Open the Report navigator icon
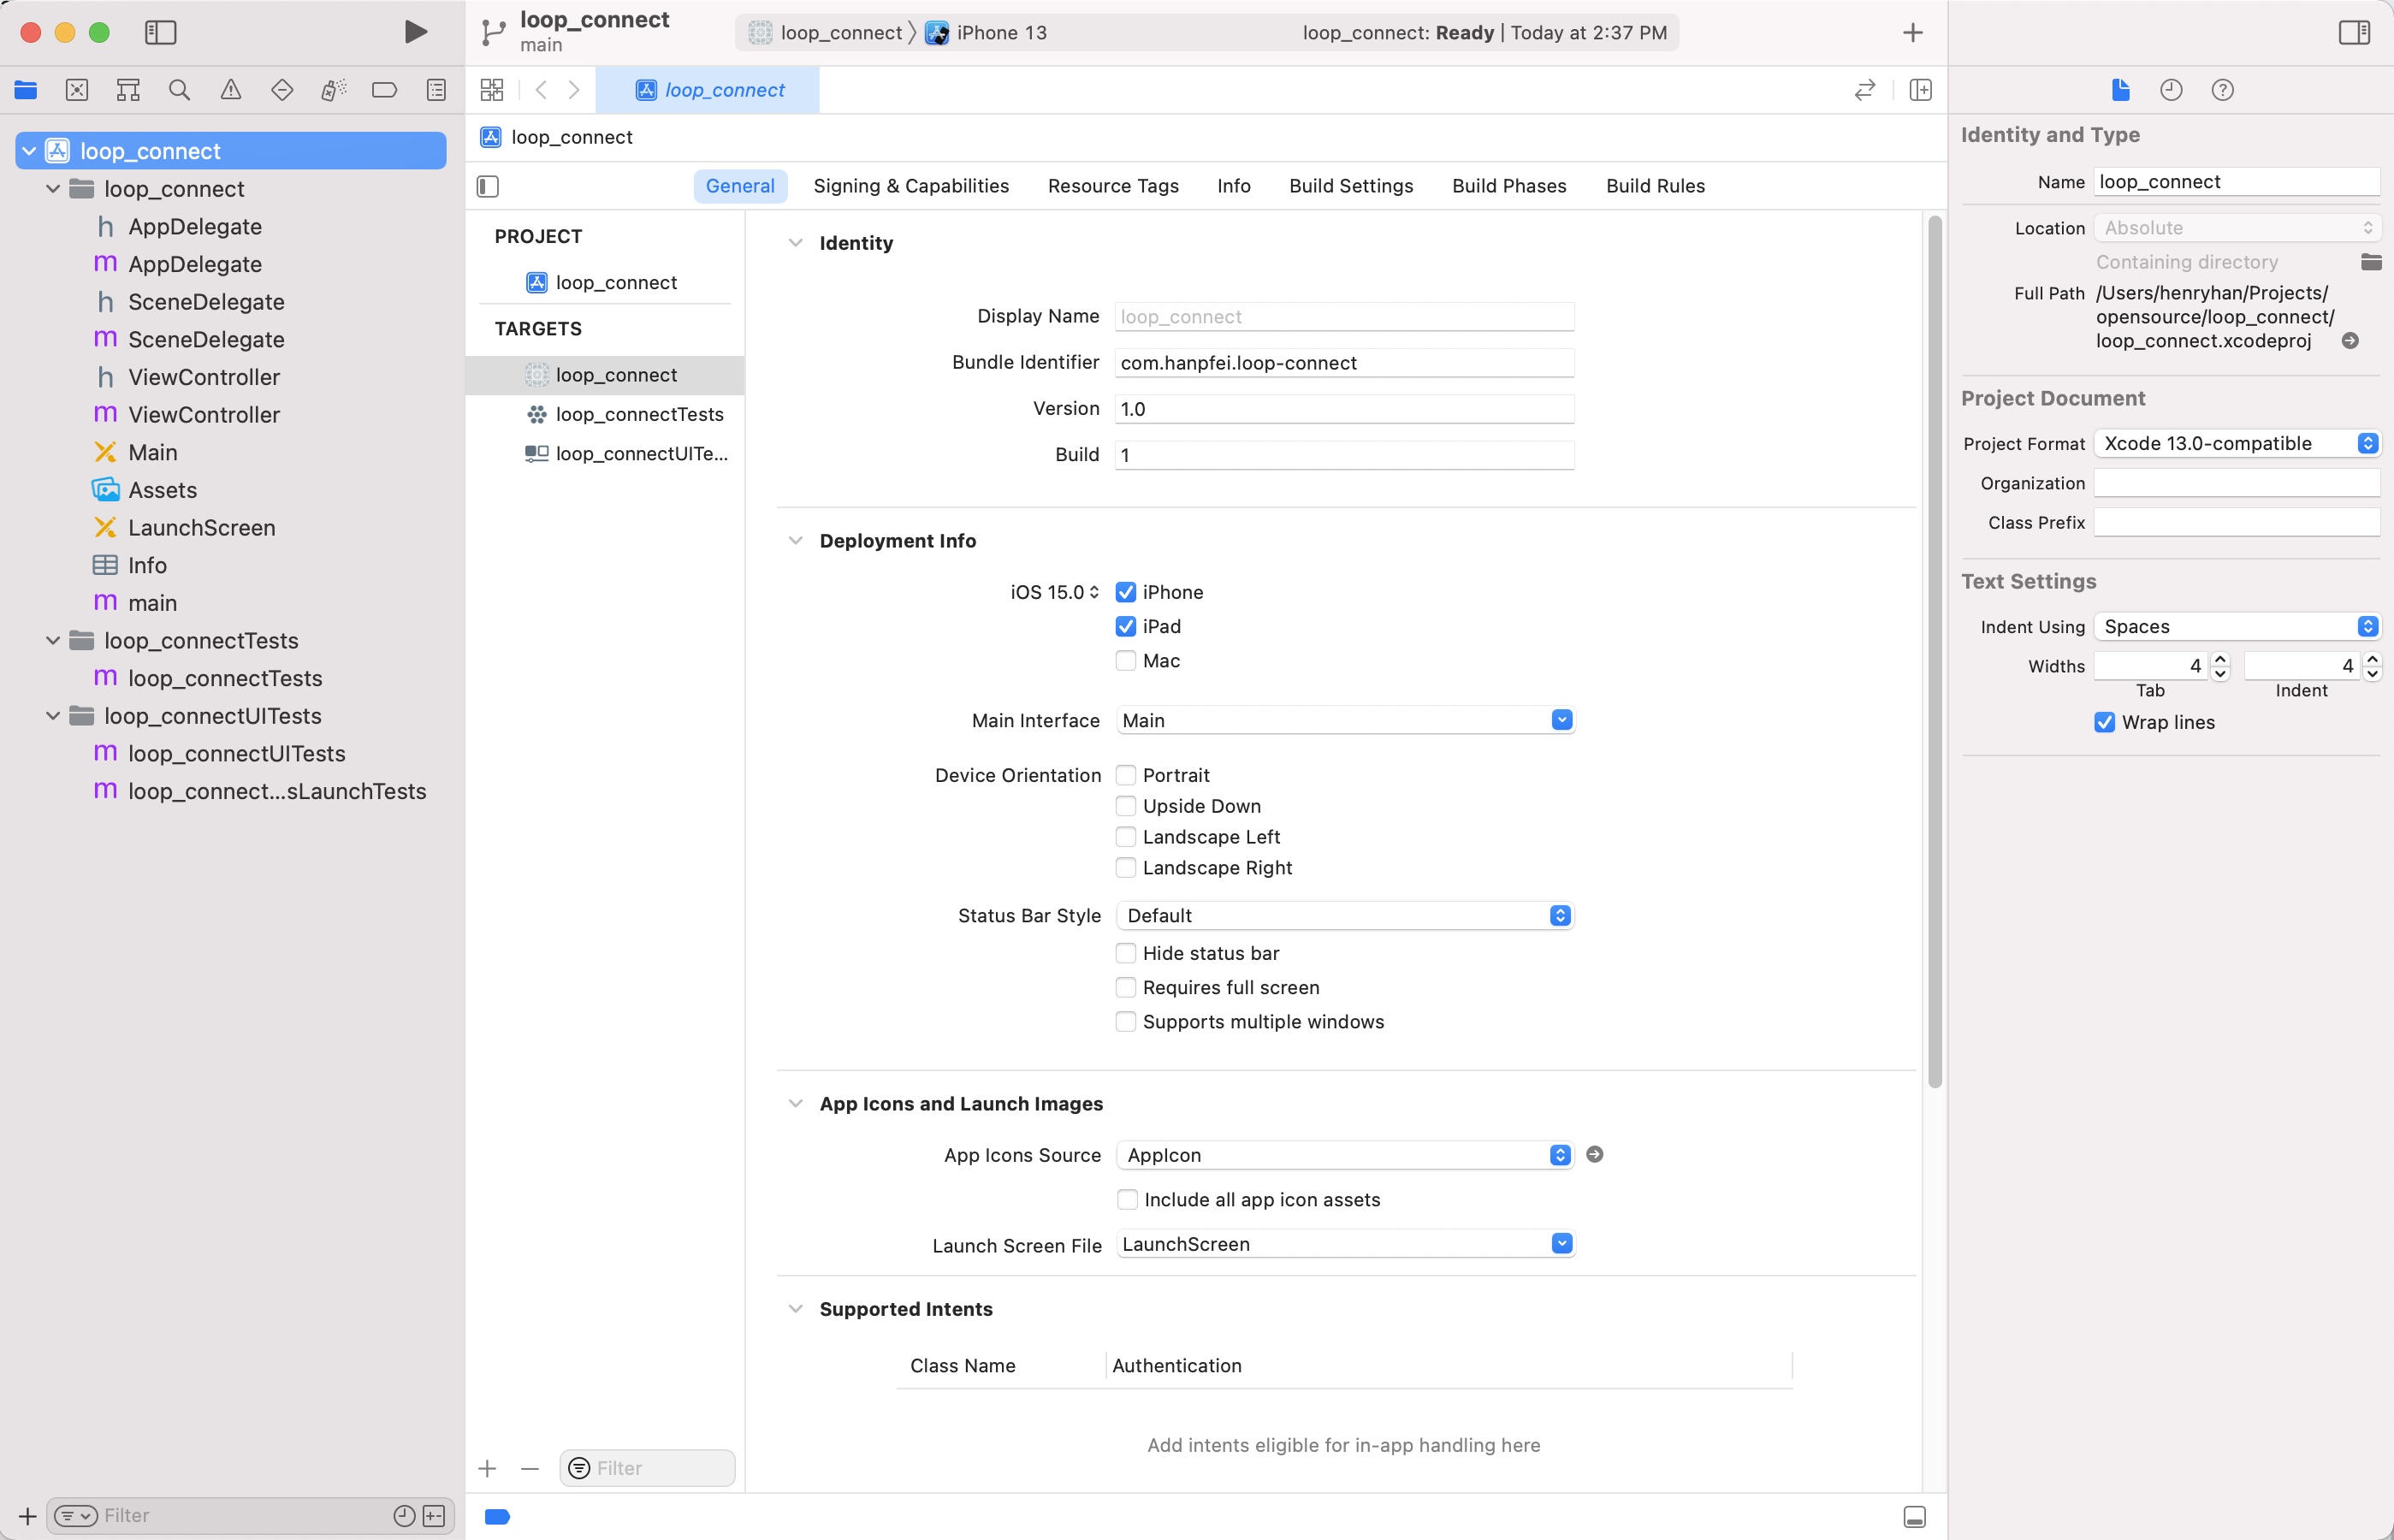The image size is (2394, 1540). tap(436, 90)
